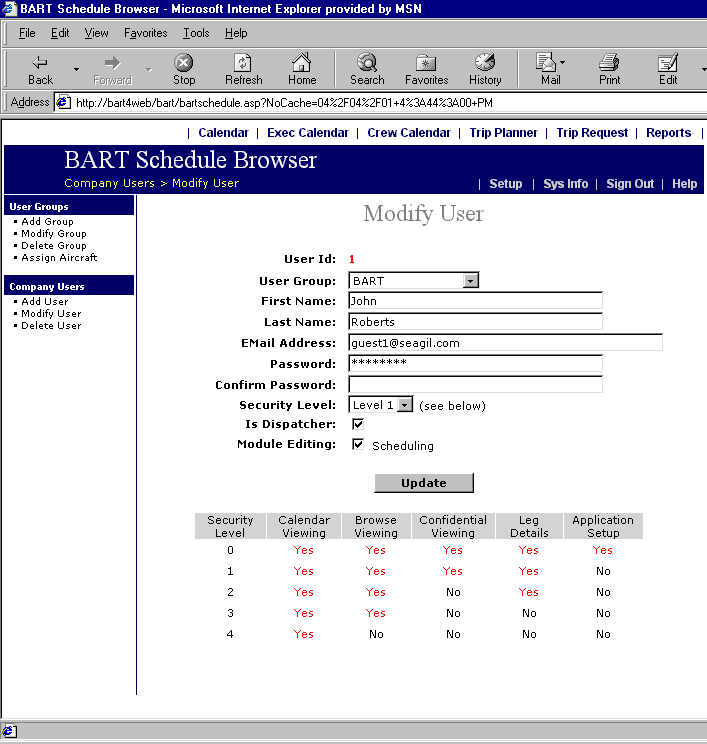707x744 pixels.
Task: Click the Internet Explorer title bar icon
Action: point(9,9)
